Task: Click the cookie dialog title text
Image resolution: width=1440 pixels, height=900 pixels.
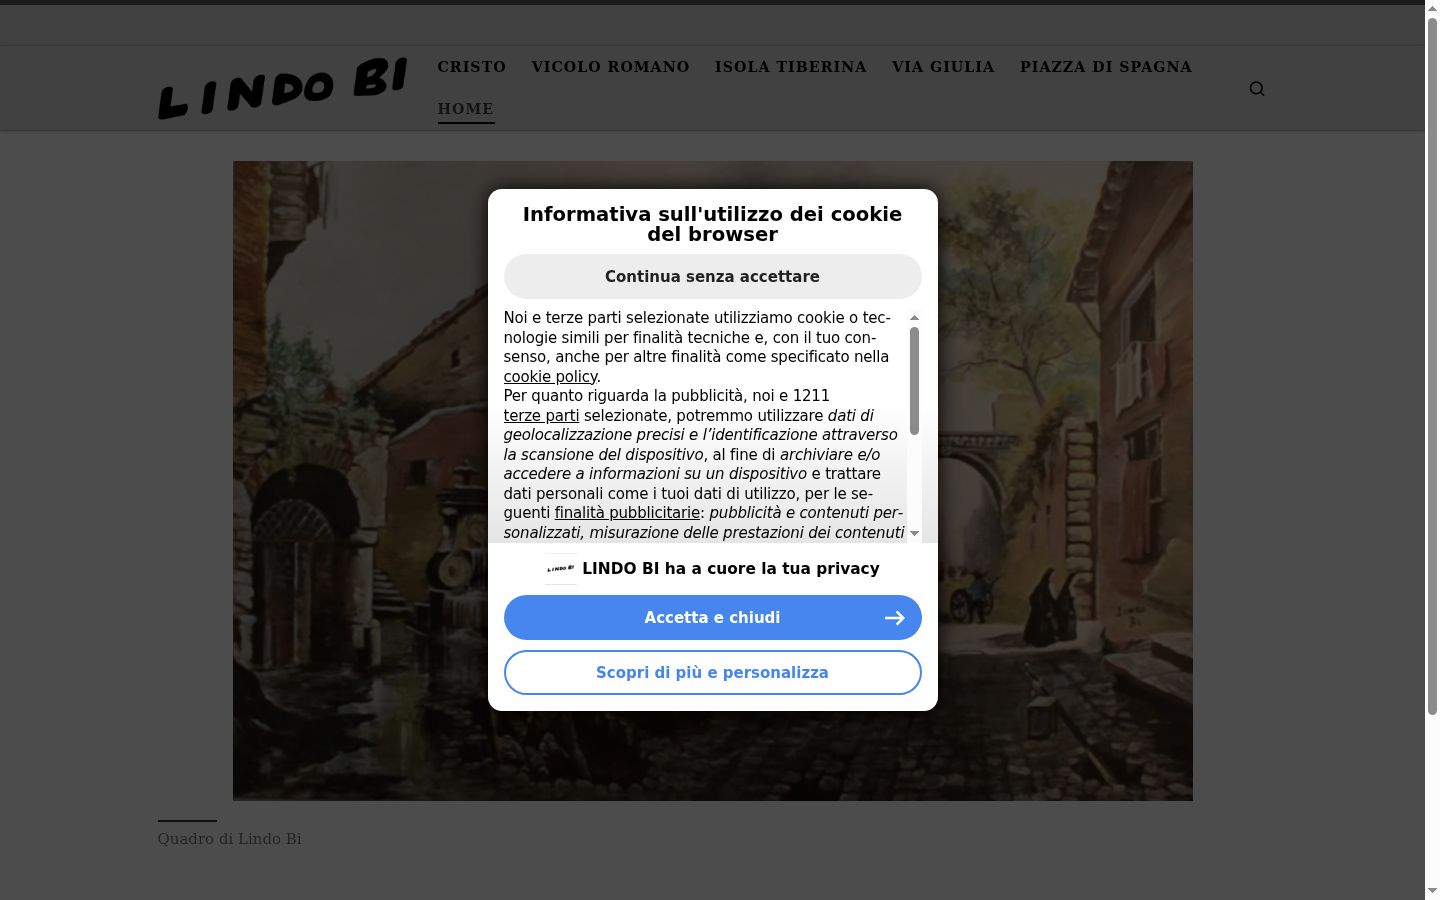Action: tap(713, 224)
